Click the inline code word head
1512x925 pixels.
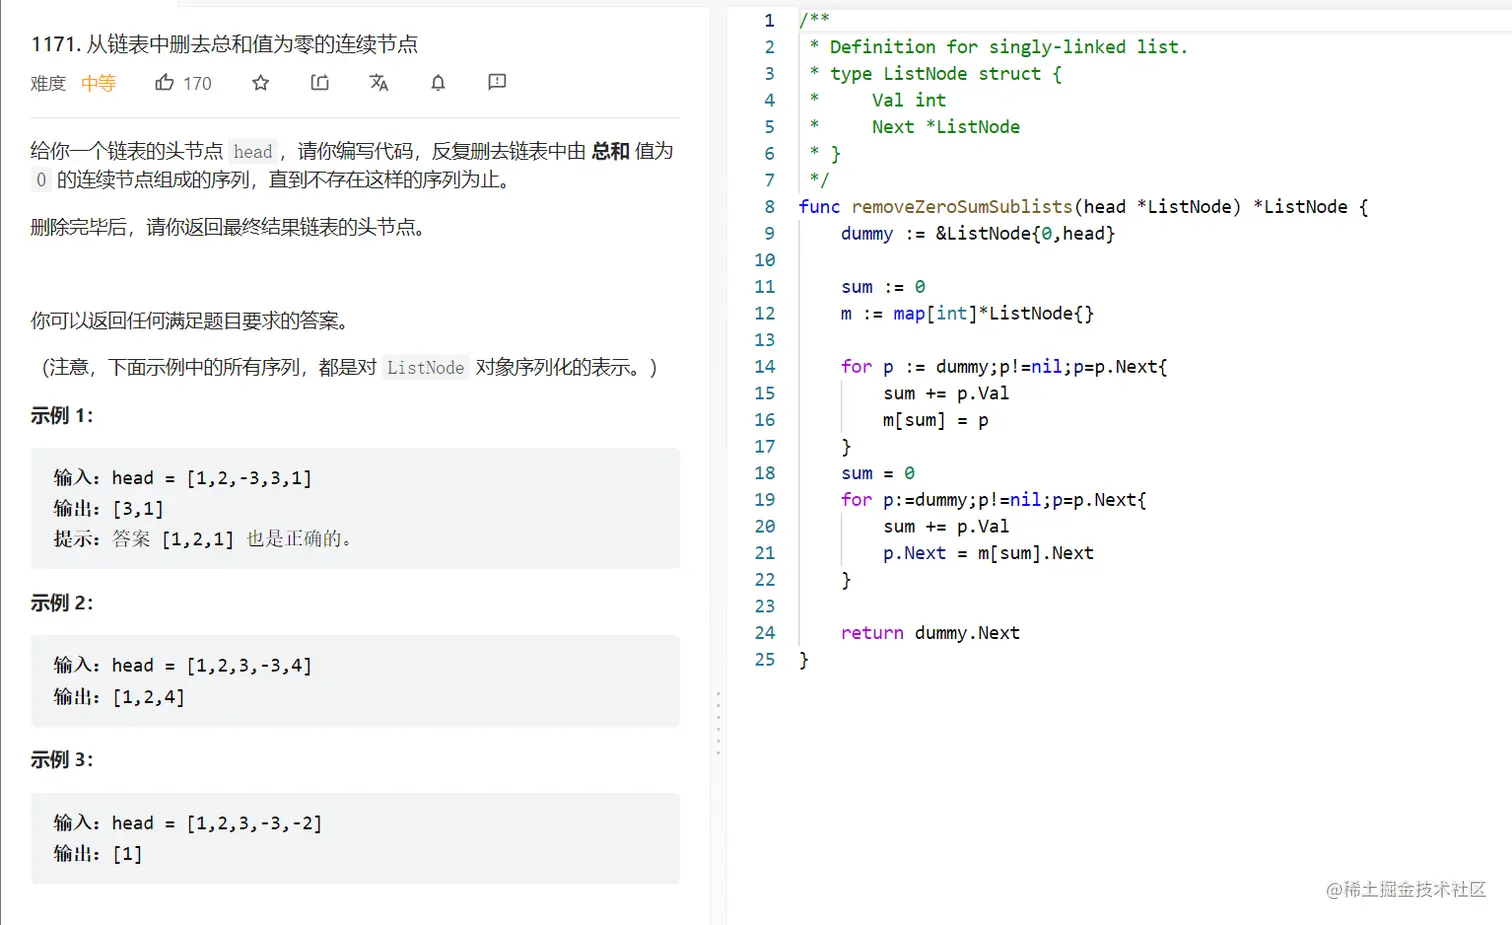(x=253, y=151)
